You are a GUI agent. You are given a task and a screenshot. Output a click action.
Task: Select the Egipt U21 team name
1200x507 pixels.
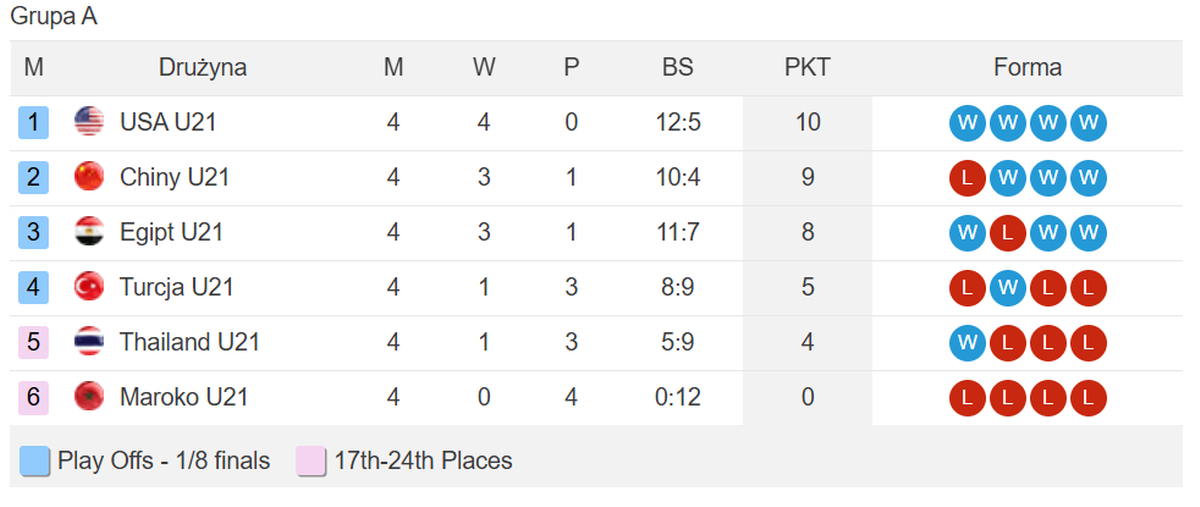click(x=171, y=233)
